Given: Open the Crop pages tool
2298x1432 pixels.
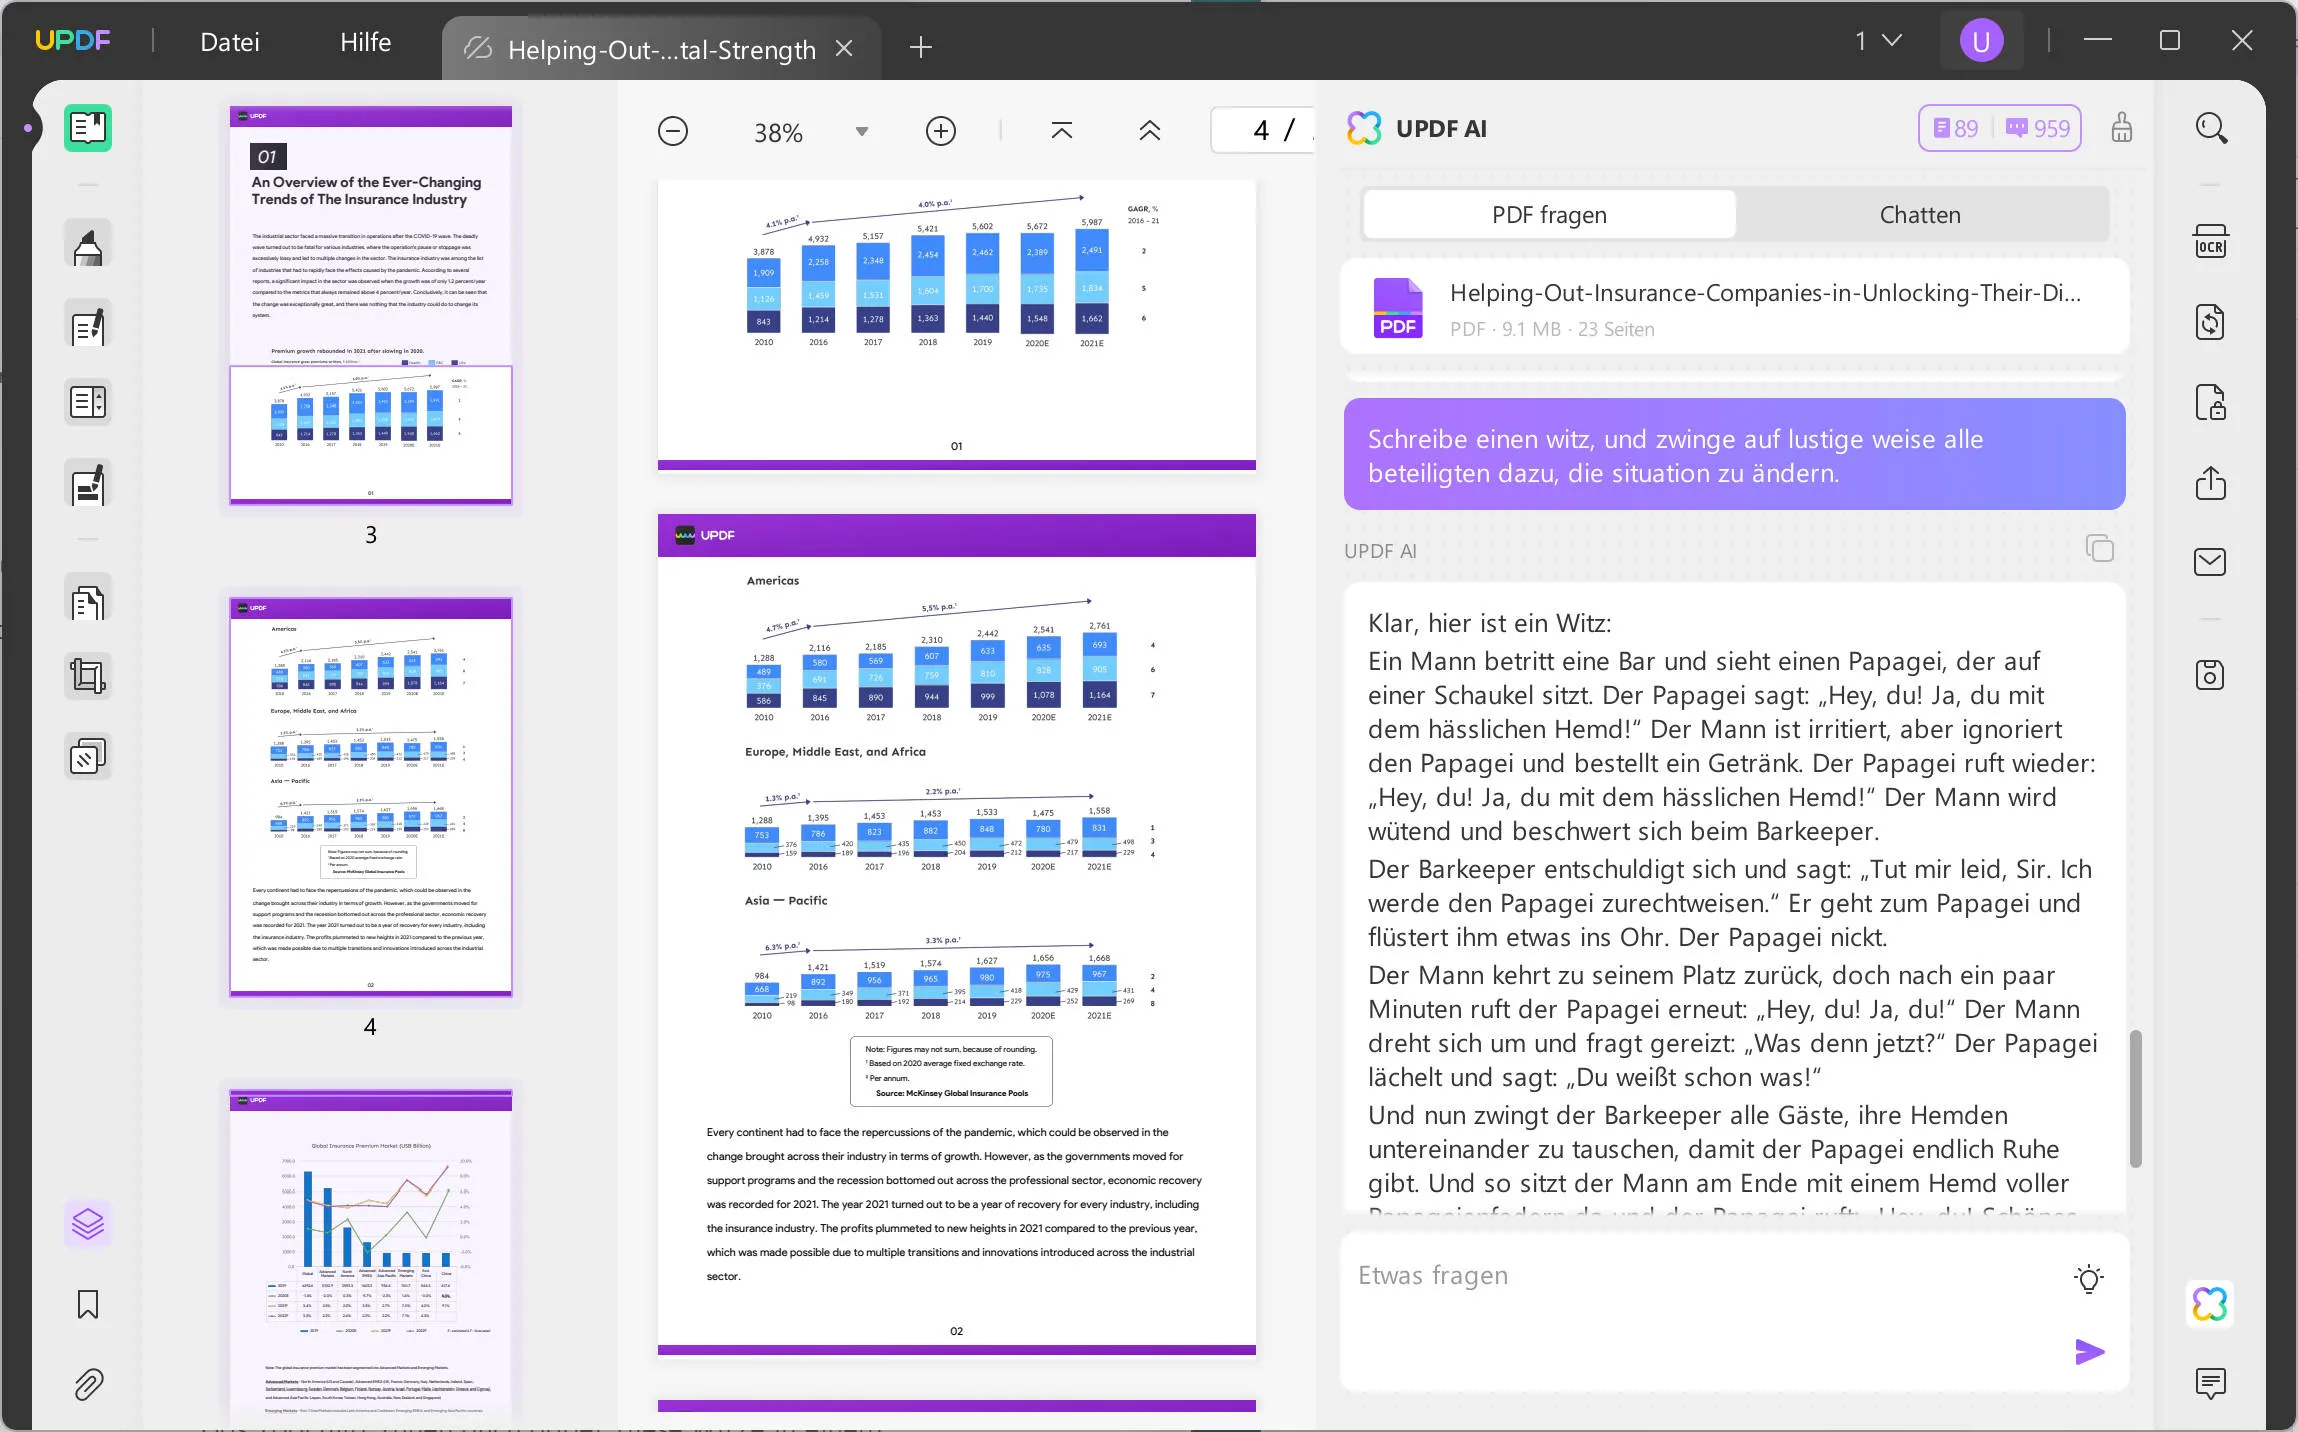Looking at the screenshot, I should tap(87, 676).
